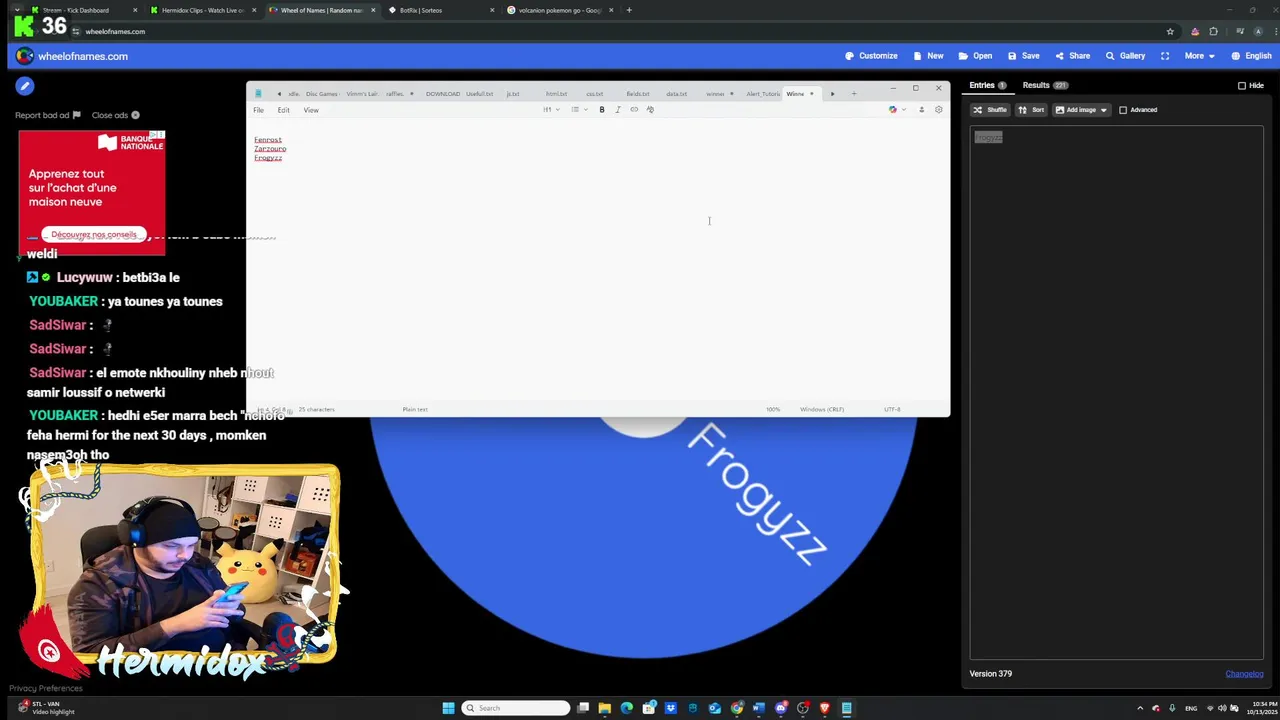Open the browser profile avatar
This screenshot has width=1280, height=720.
pyautogui.click(x=1258, y=32)
